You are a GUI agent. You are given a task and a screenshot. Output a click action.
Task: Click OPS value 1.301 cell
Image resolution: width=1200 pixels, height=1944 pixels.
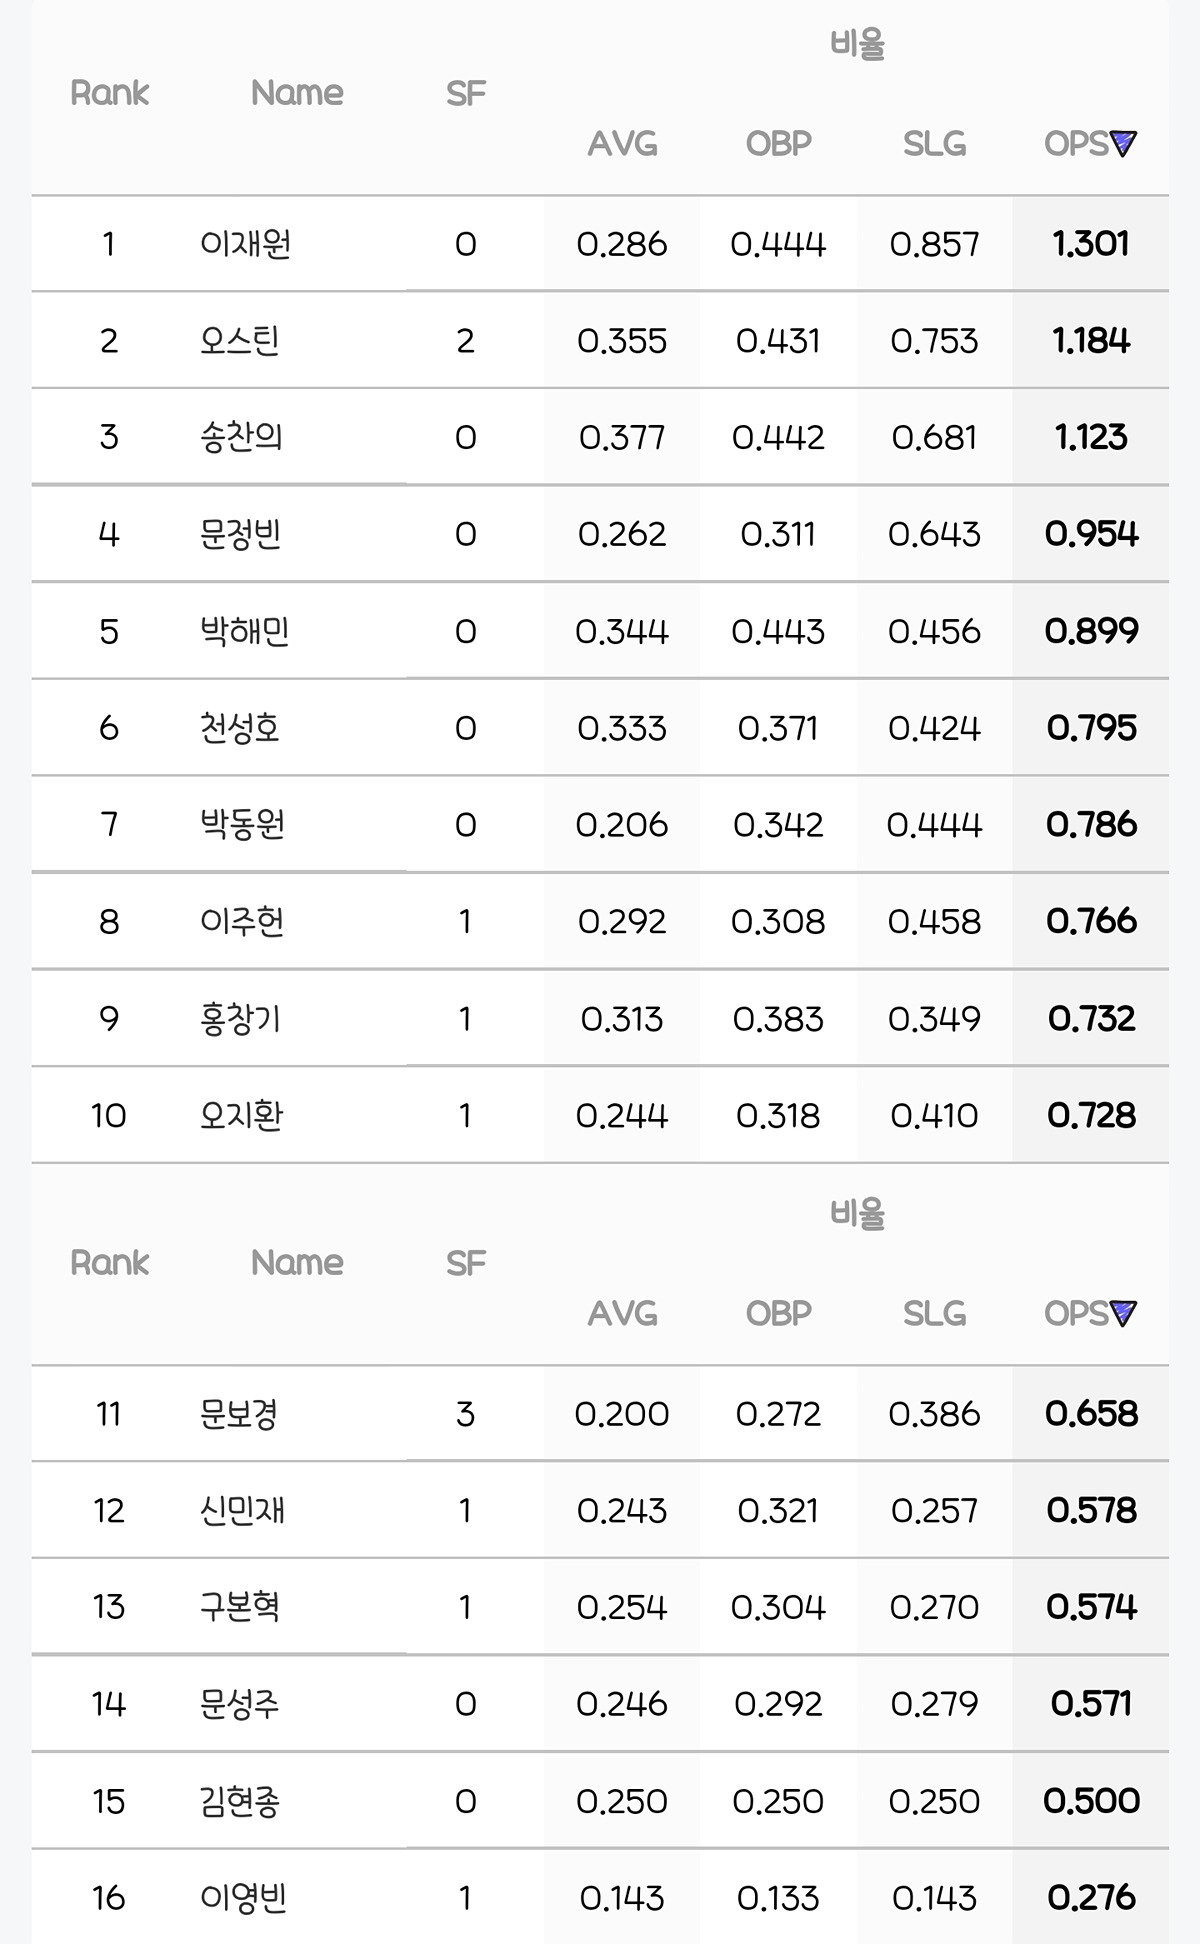[x=1090, y=244]
